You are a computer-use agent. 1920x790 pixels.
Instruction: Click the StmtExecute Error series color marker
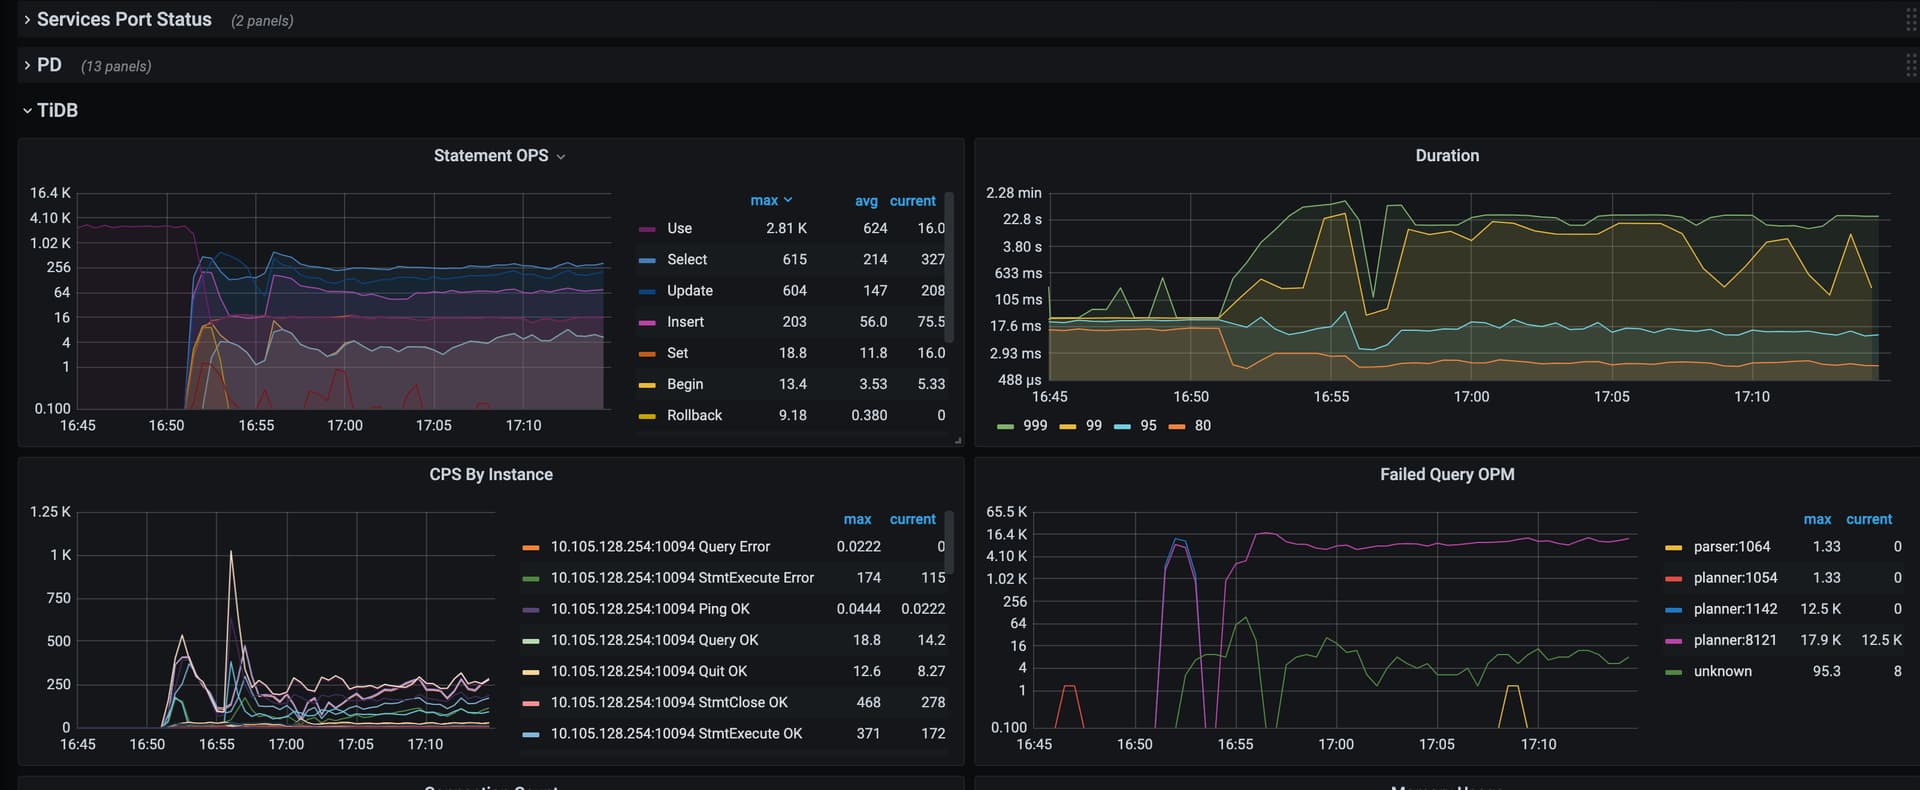coord(531,579)
